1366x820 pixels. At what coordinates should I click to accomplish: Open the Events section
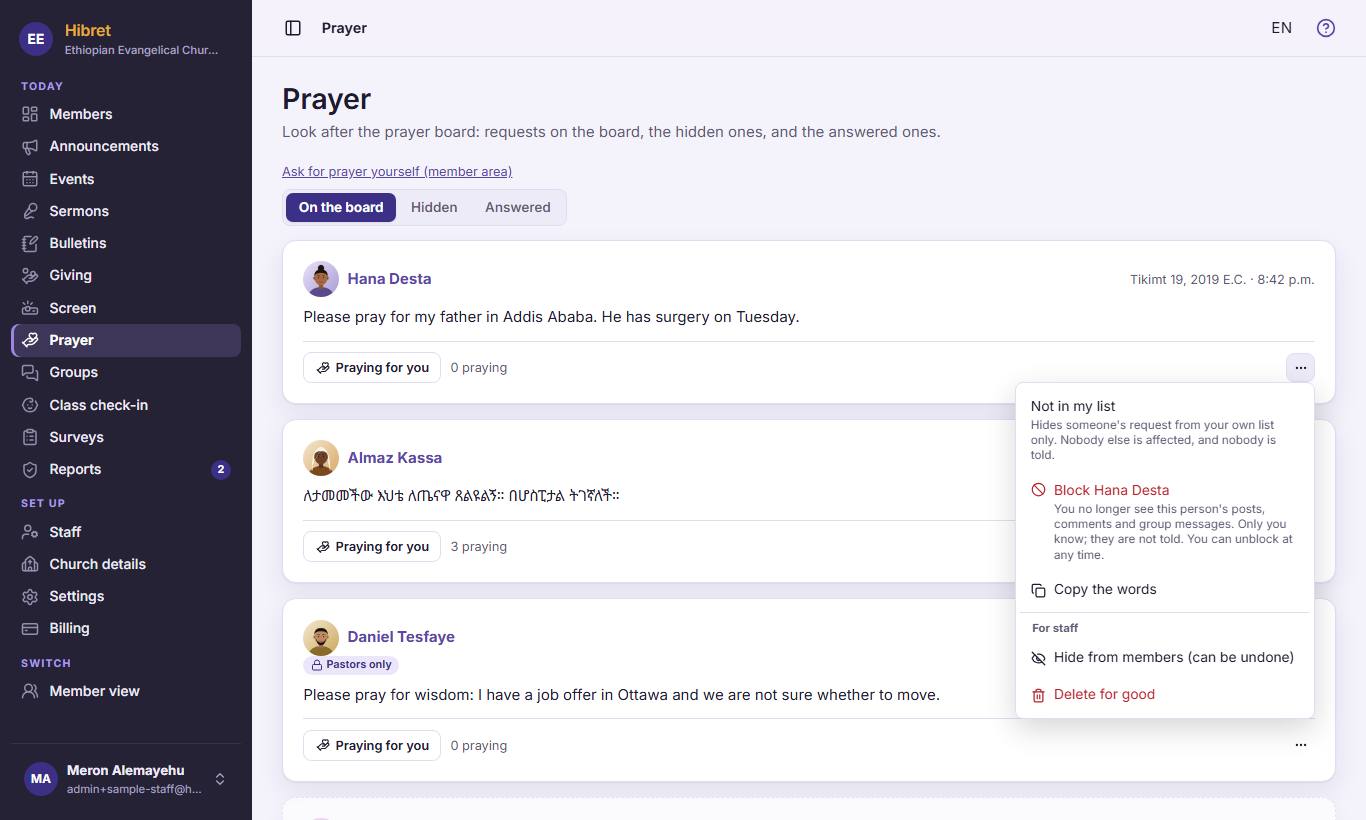126,179
